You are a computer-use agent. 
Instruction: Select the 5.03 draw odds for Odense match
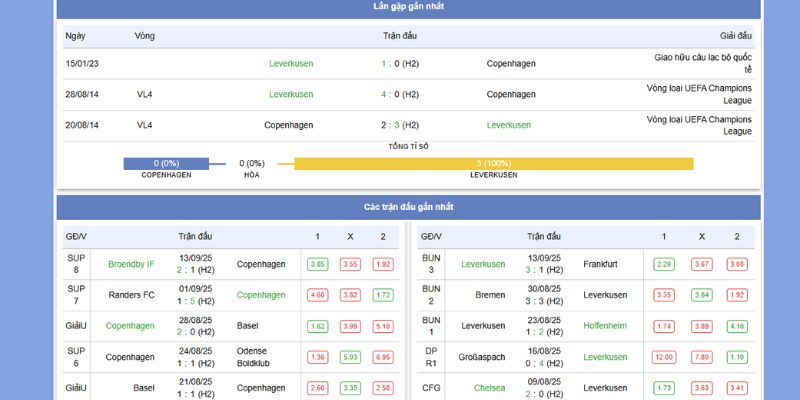pos(350,357)
